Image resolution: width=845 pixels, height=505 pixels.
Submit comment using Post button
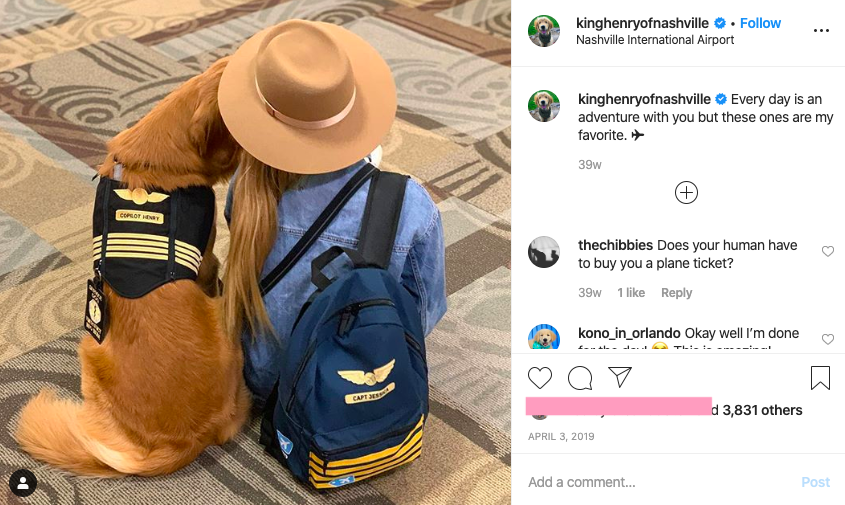(815, 482)
